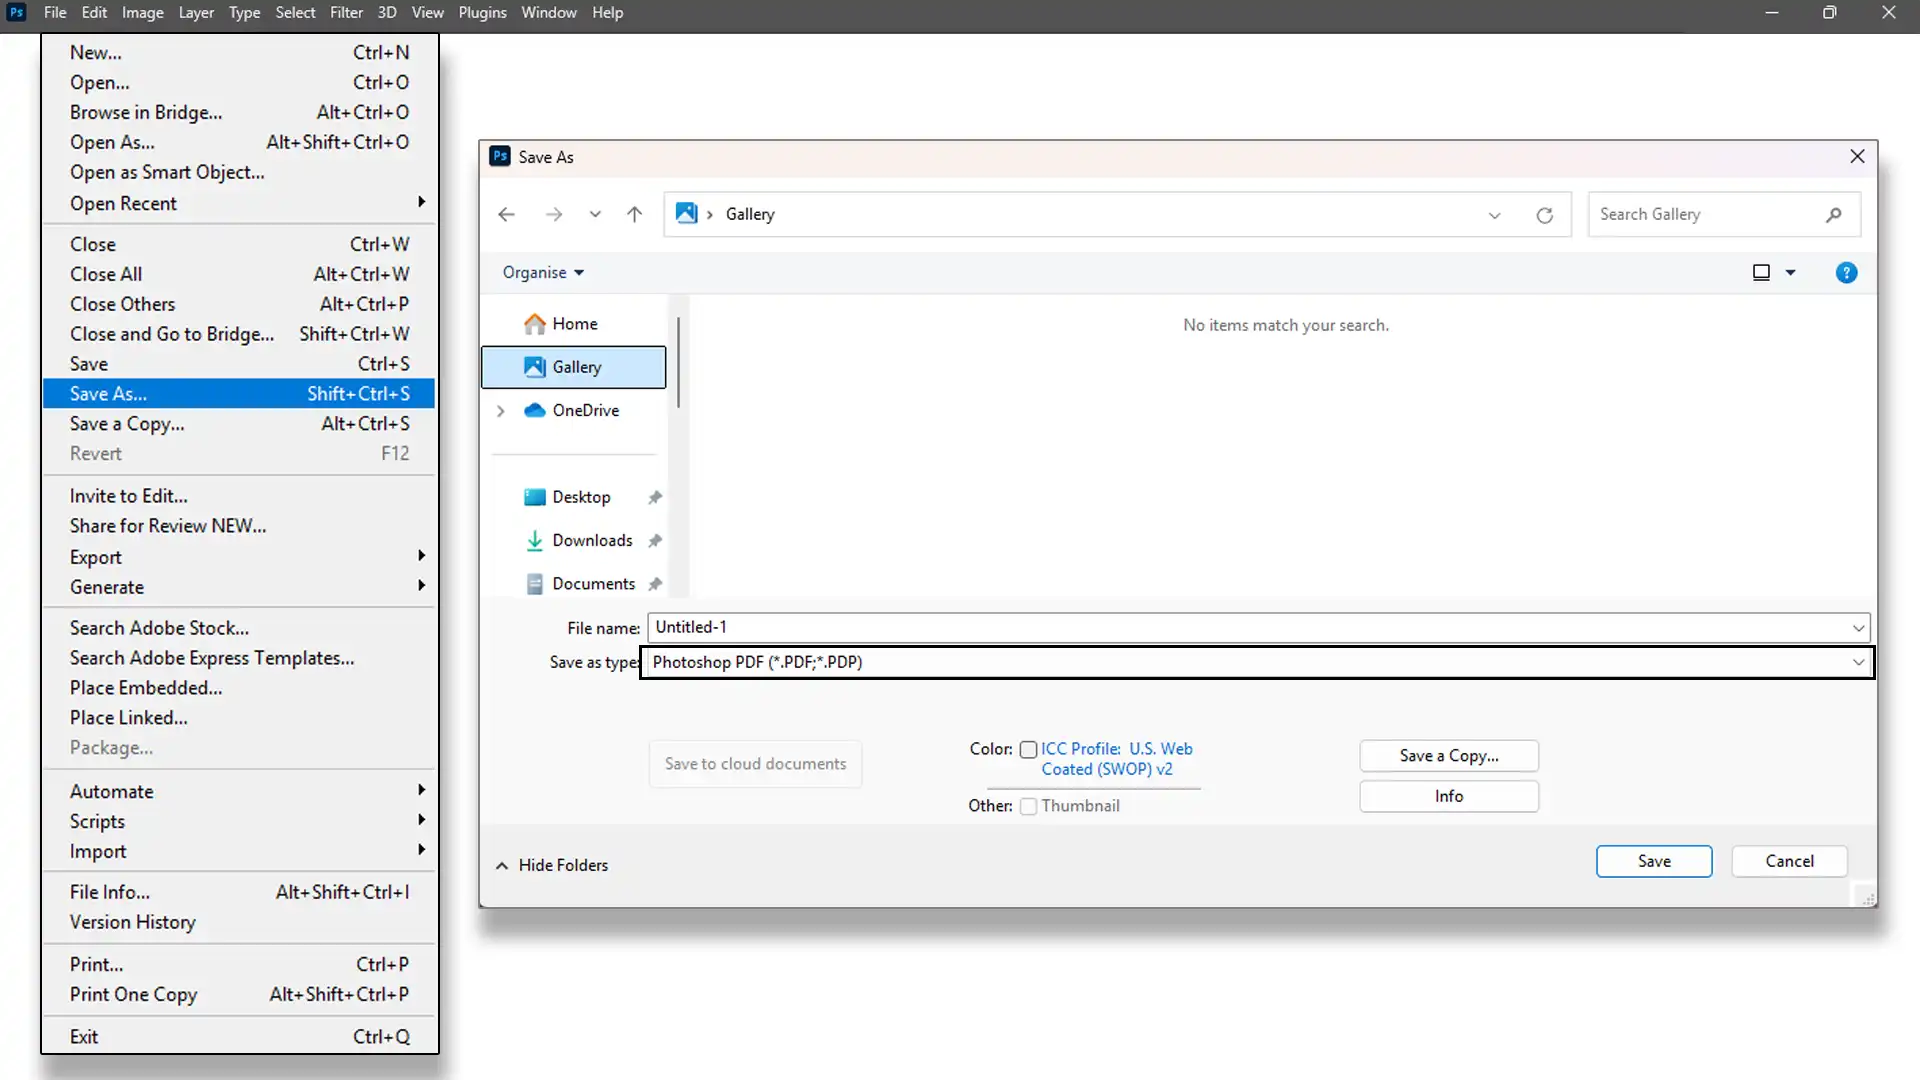Open the Plugins menu

tap(482, 12)
